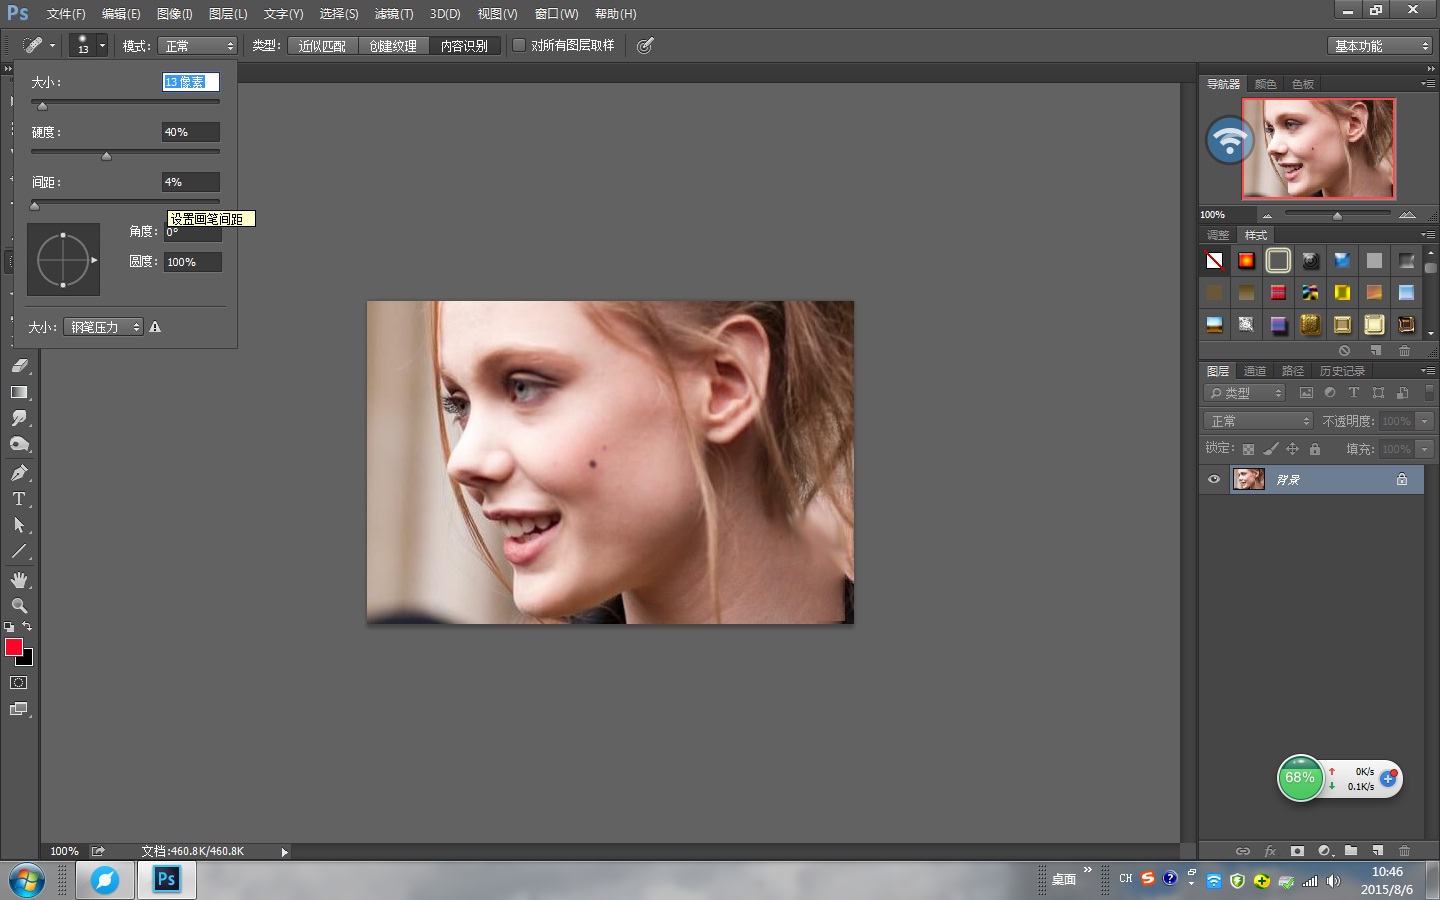Viewport: 1440px width, 900px height.
Task: Toggle the lock all icon in Layers panel
Action: click(1315, 449)
